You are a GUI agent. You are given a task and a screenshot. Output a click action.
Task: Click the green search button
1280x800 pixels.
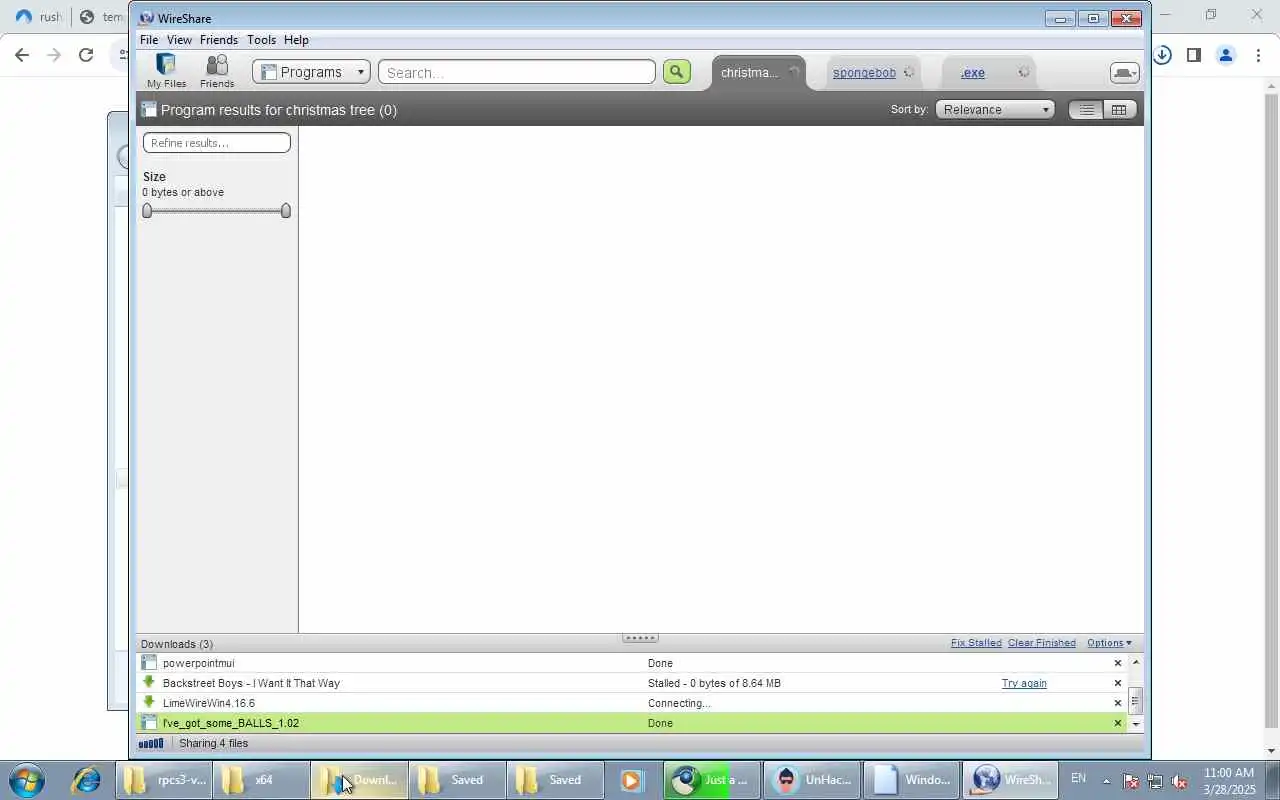point(677,72)
